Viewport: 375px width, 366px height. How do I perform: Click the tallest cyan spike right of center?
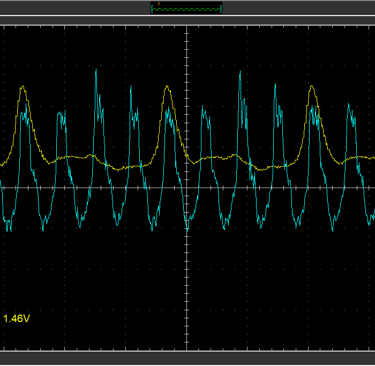pos(240,73)
